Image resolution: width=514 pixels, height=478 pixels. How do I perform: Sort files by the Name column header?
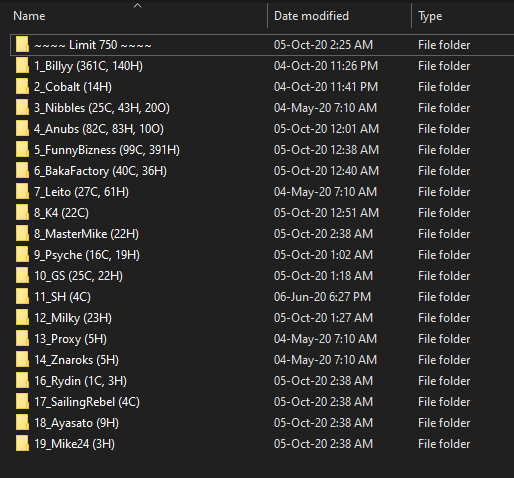[29, 16]
